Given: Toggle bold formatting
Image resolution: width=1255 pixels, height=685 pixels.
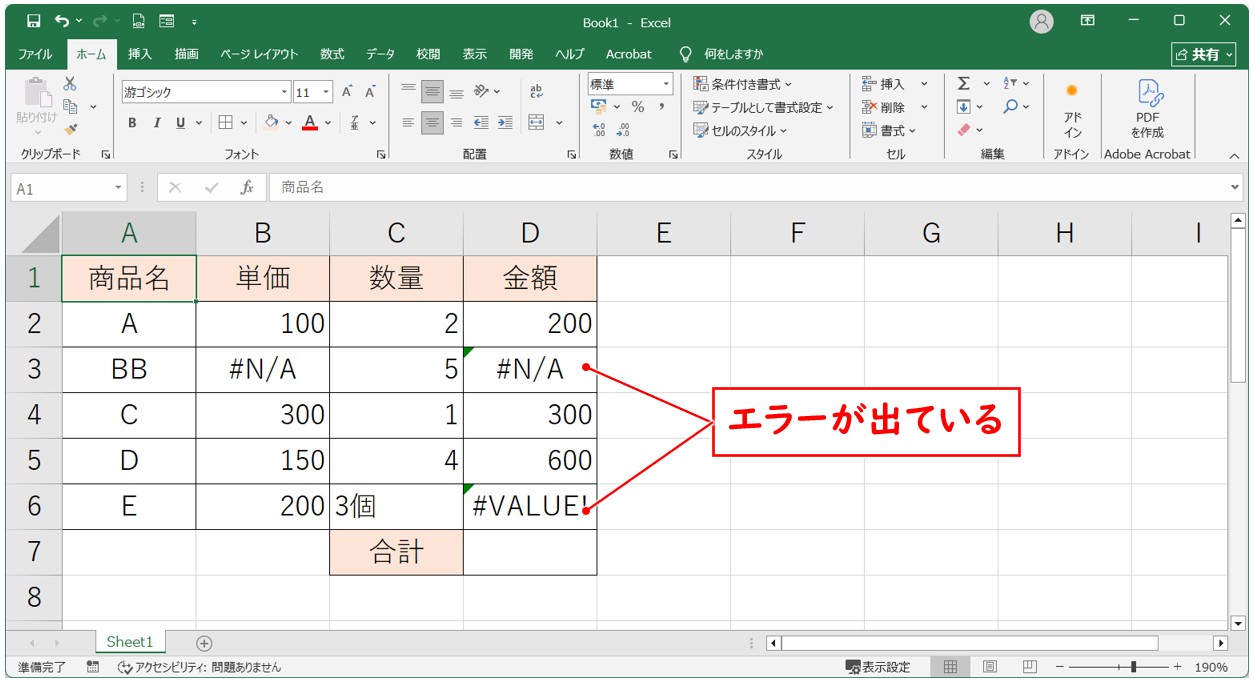Looking at the screenshot, I should [x=132, y=123].
